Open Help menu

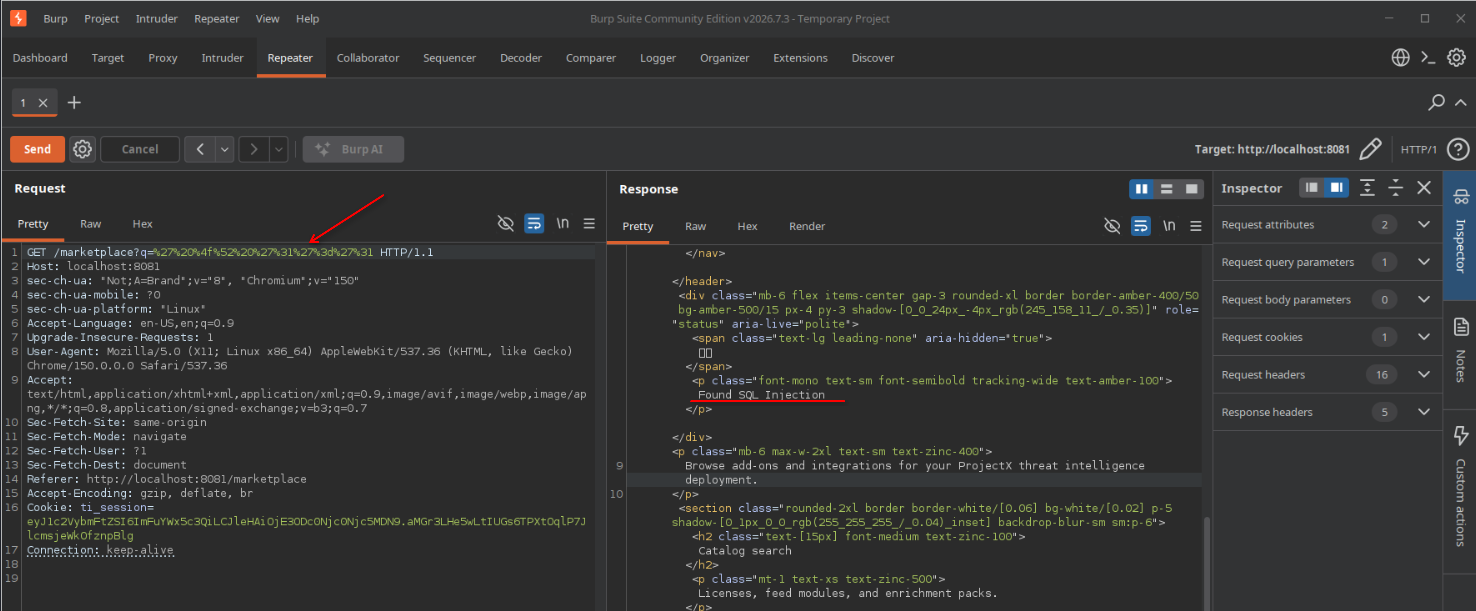pyautogui.click(x=308, y=18)
